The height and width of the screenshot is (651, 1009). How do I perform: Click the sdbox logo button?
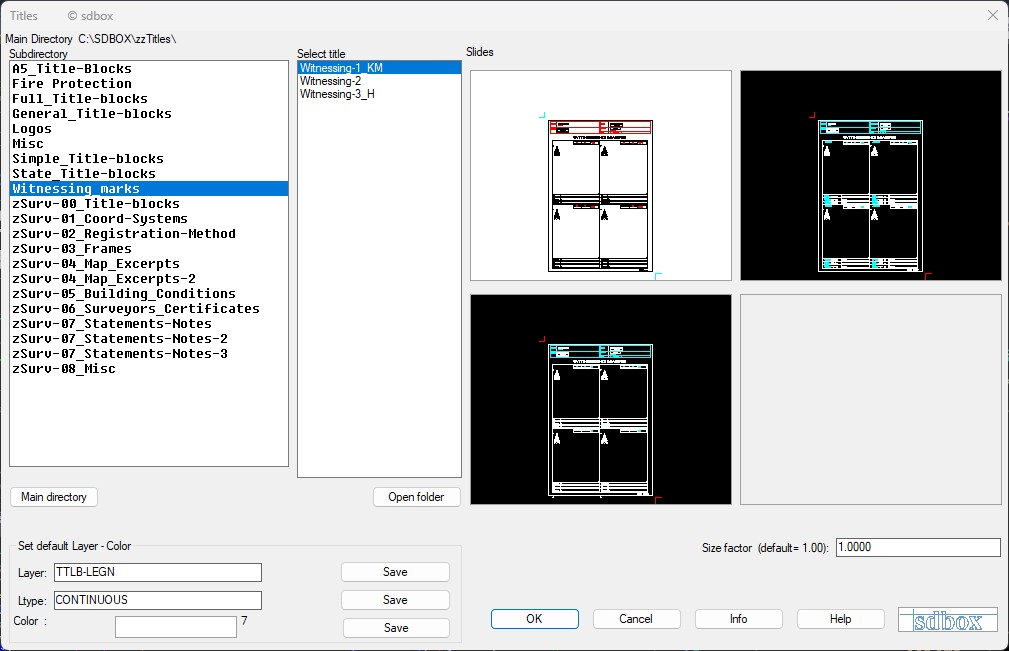pyautogui.click(x=948, y=619)
